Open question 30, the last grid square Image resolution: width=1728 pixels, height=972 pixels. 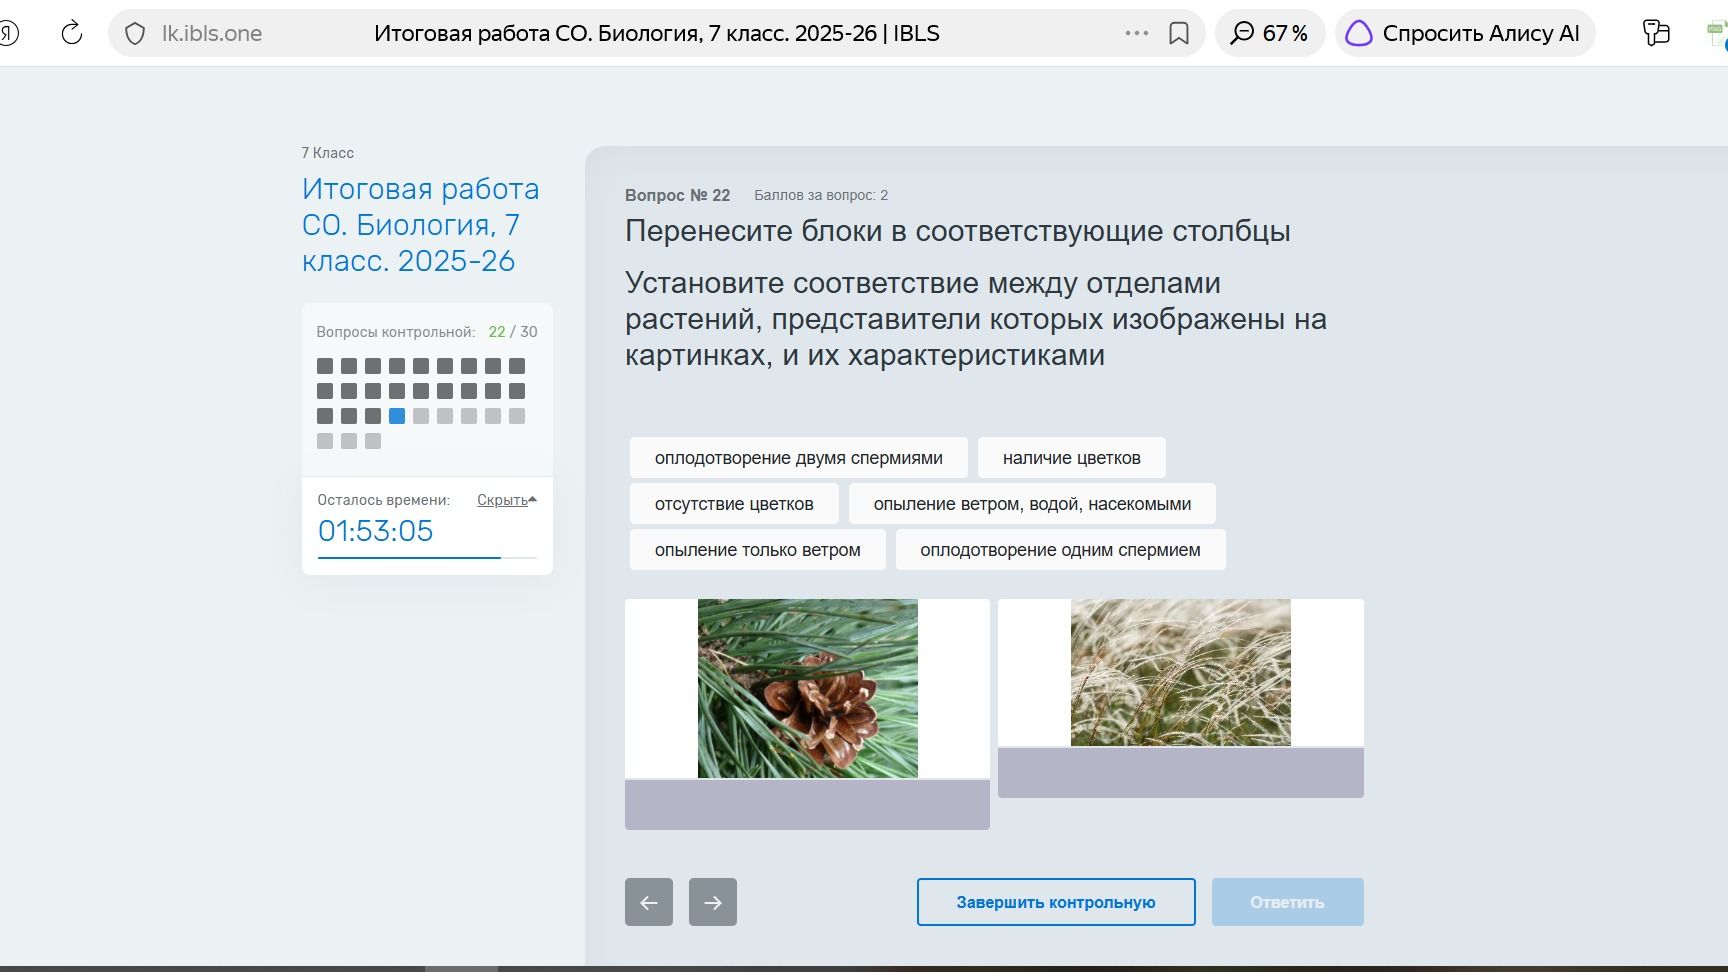(x=373, y=441)
